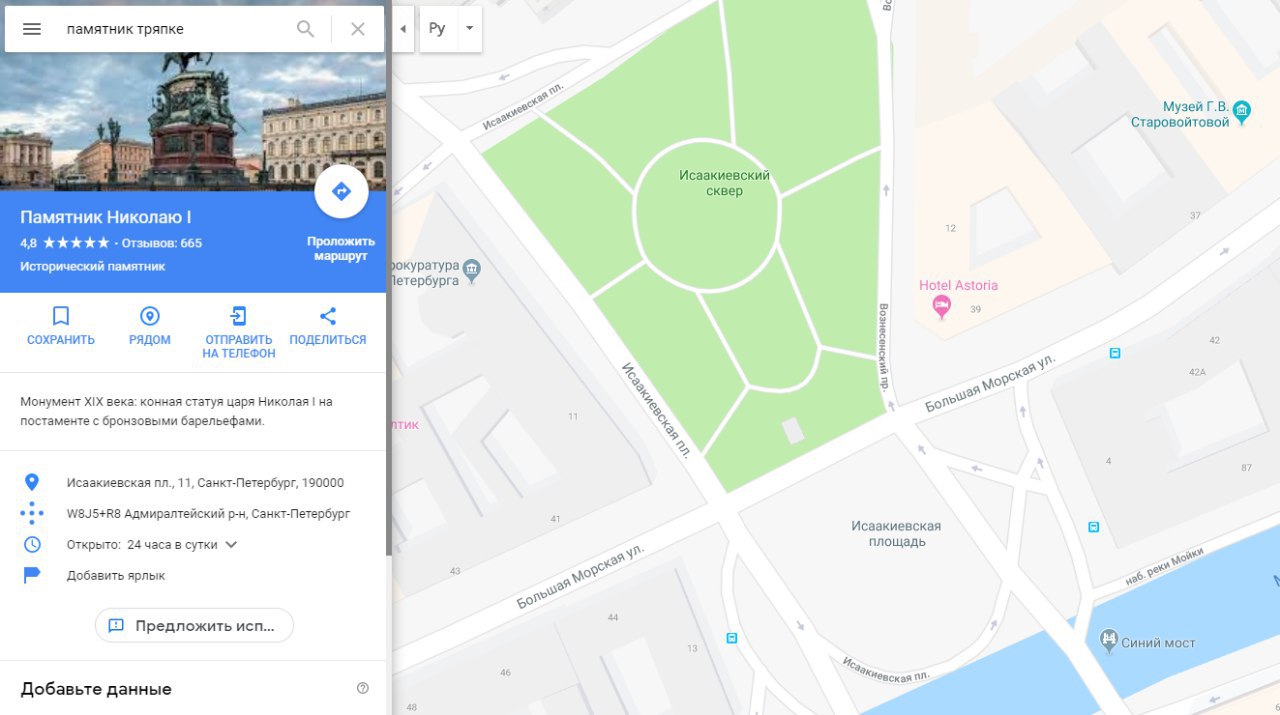Click the Отзывов: 665 reviews link
This screenshot has height=715, width=1280.
click(x=161, y=243)
